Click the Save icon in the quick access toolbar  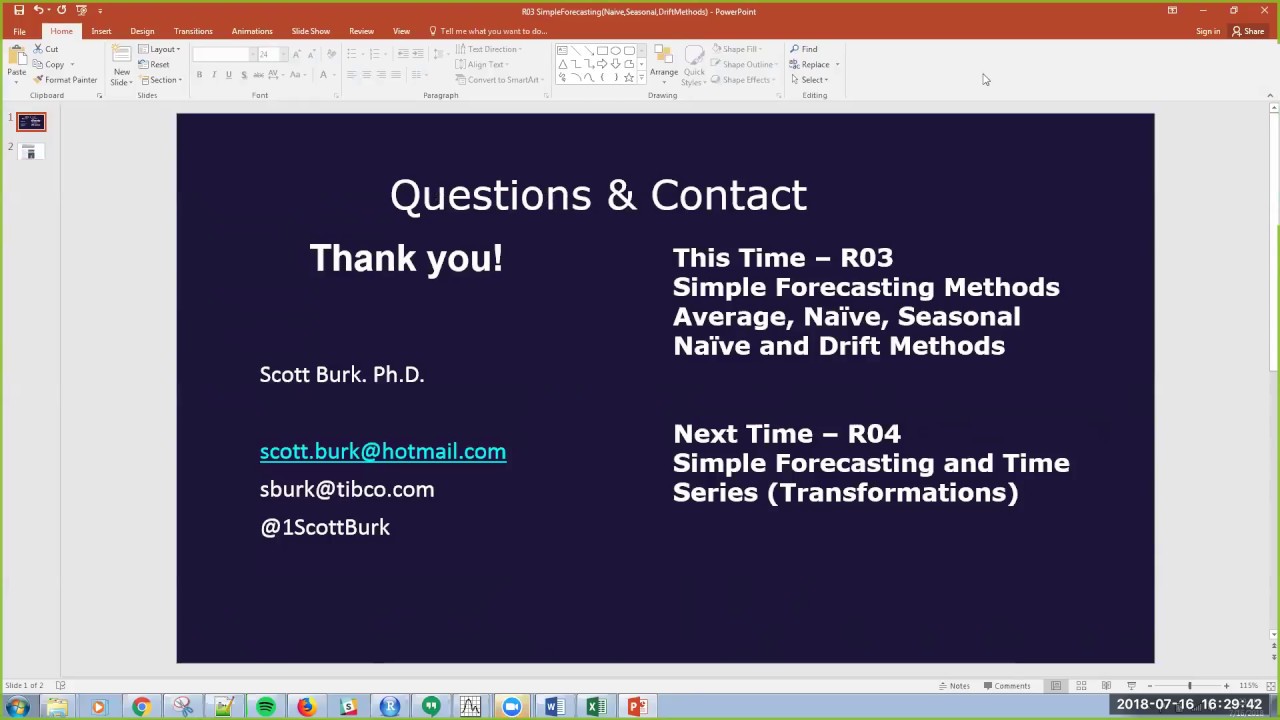coord(18,10)
